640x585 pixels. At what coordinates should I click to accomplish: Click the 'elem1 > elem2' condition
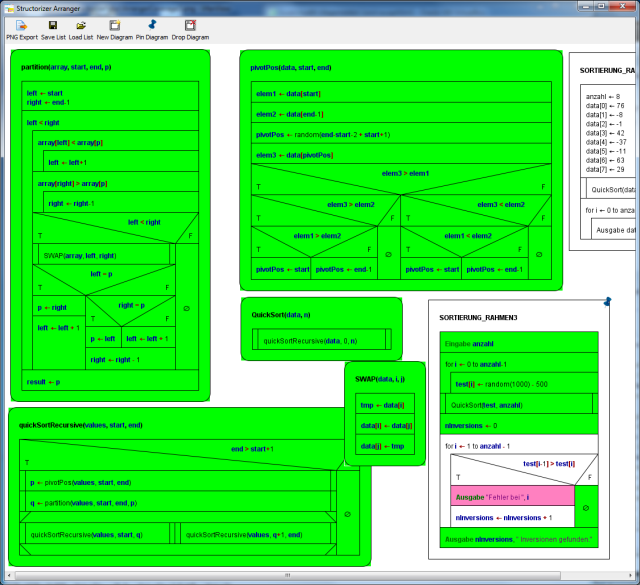(317, 236)
